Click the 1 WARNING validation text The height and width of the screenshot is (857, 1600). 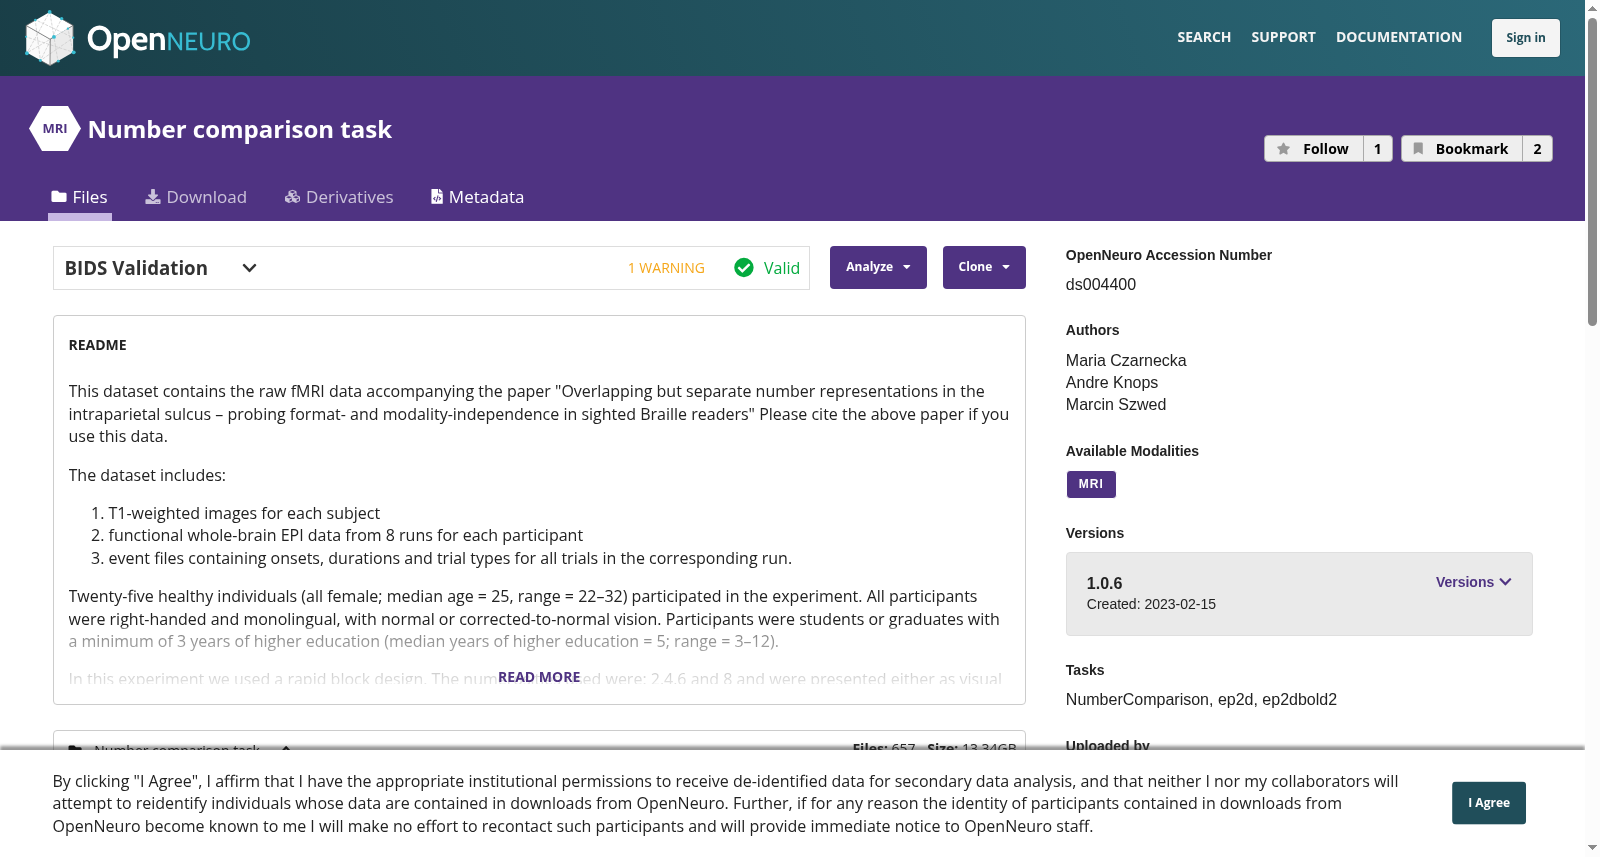pyautogui.click(x=666, y=268)
